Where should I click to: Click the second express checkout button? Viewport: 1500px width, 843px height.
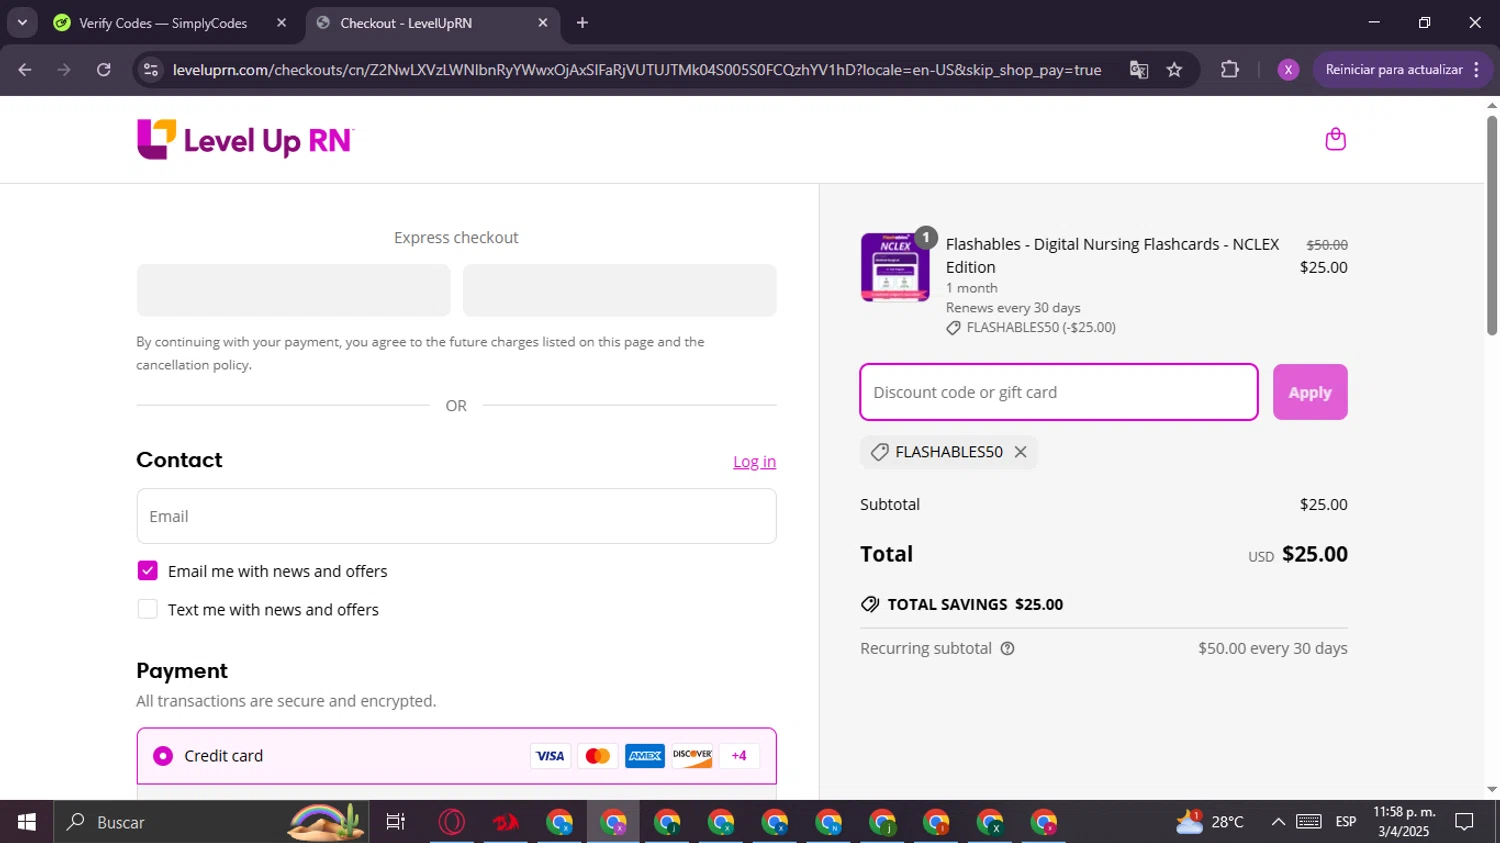click(620, 290)
